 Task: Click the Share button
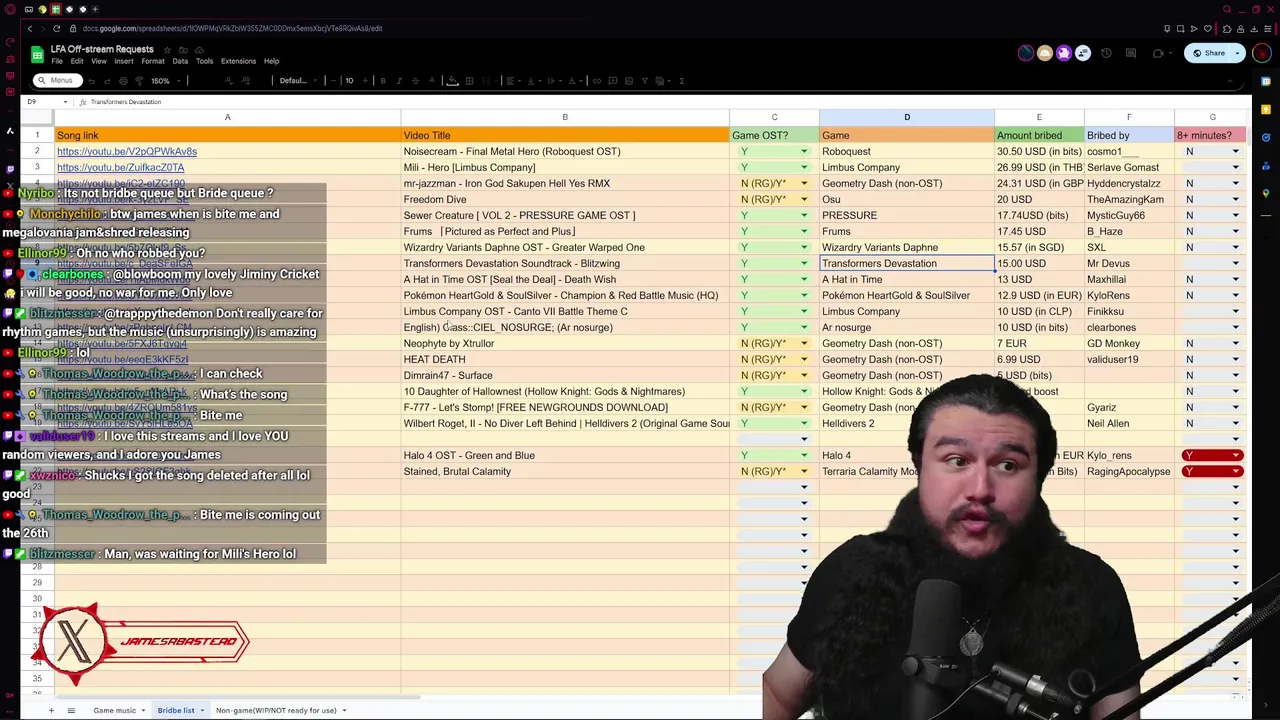[1208, 53]
